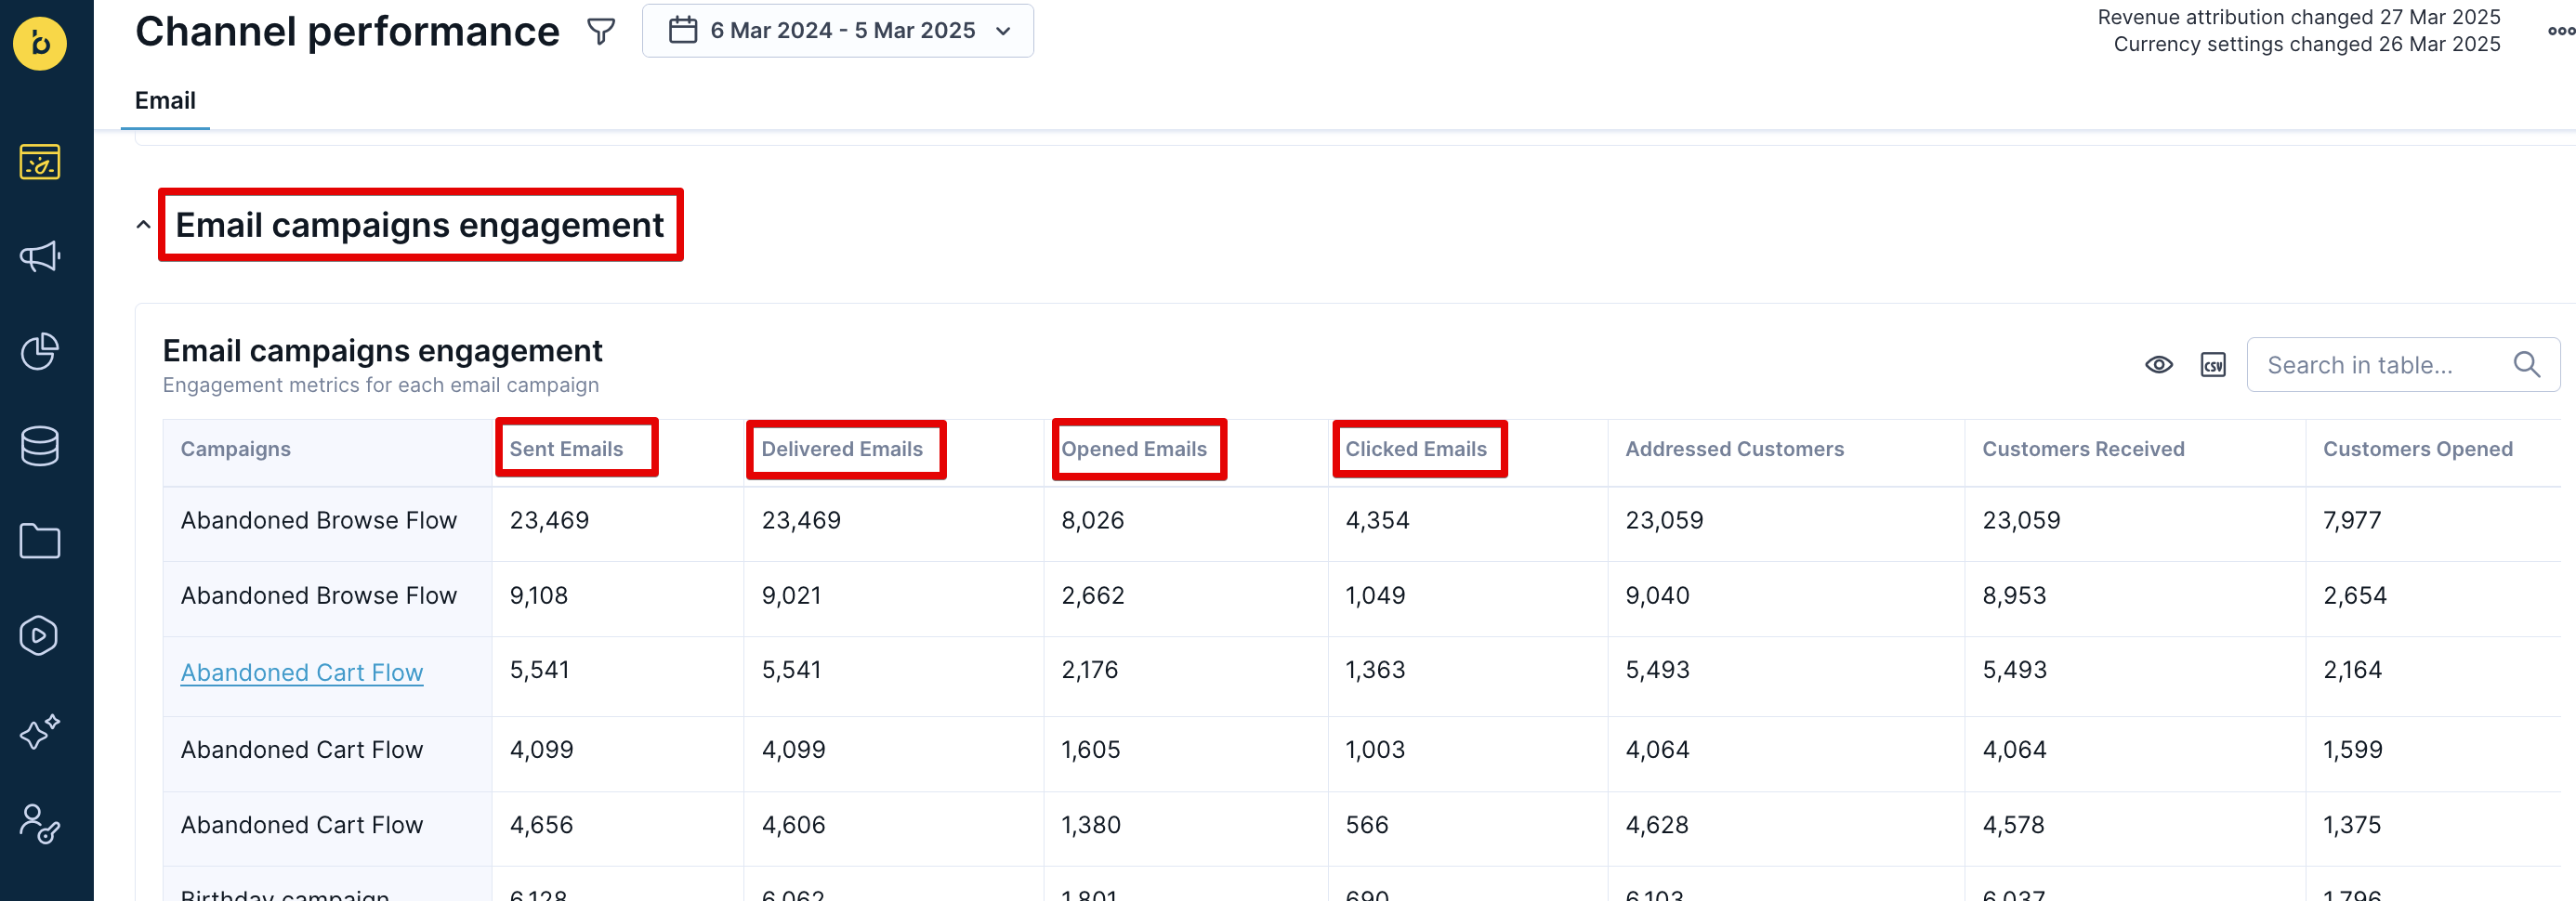Click the Currency settings changed notice
The height and width of the screenshot is (901, 2576).
(x=2307, y=44)
